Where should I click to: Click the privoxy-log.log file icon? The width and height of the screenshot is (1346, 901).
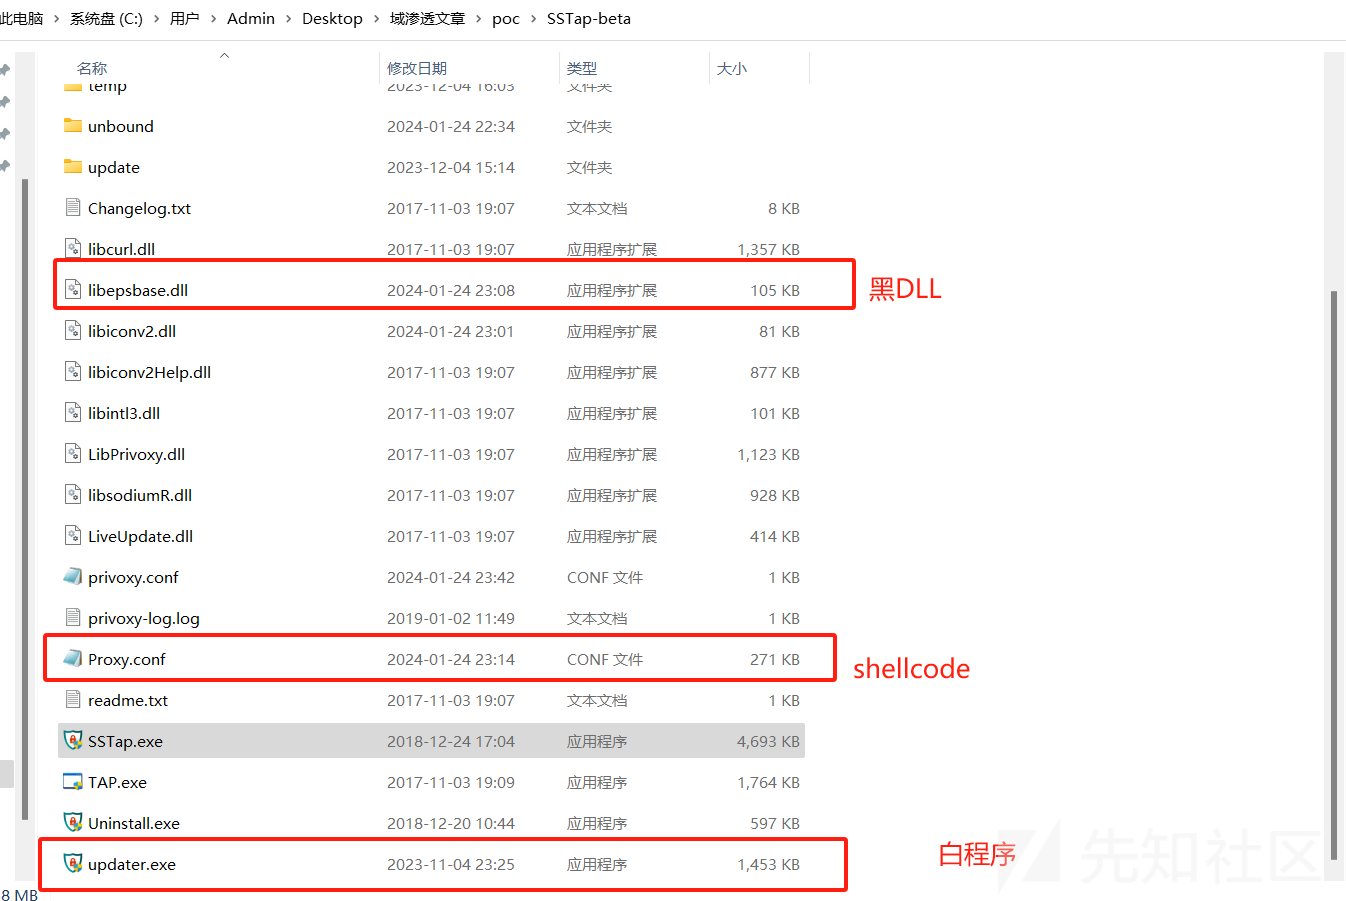[72, 618]
